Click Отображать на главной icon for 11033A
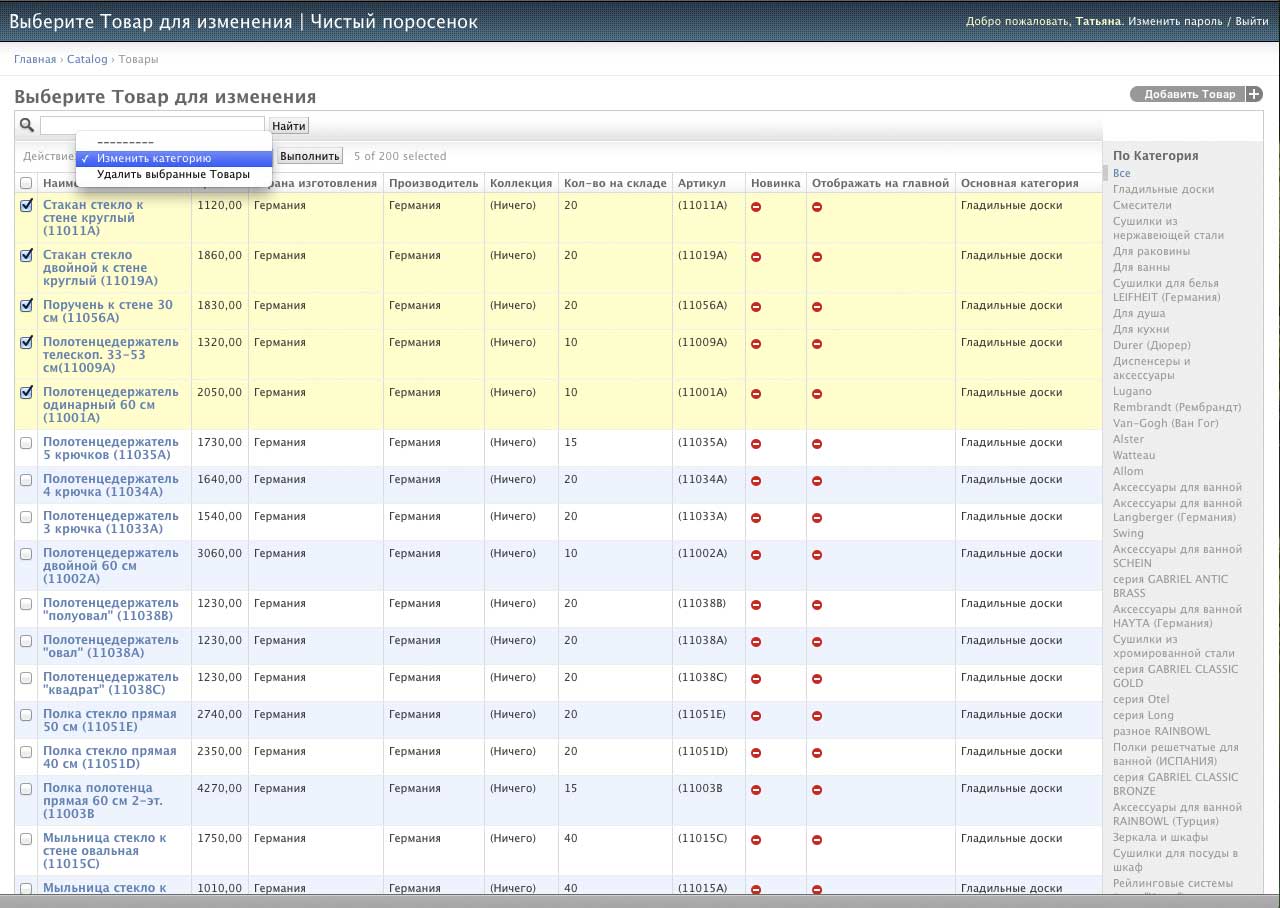The image size is (1280, 908). (817, 518)
